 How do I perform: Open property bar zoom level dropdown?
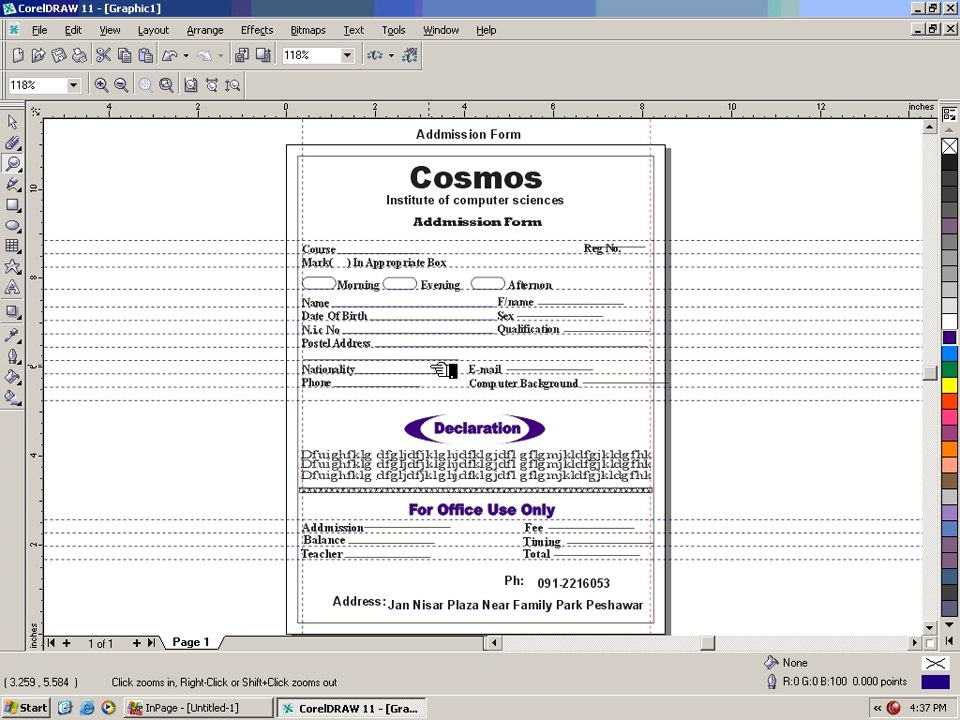pos(73,85)
